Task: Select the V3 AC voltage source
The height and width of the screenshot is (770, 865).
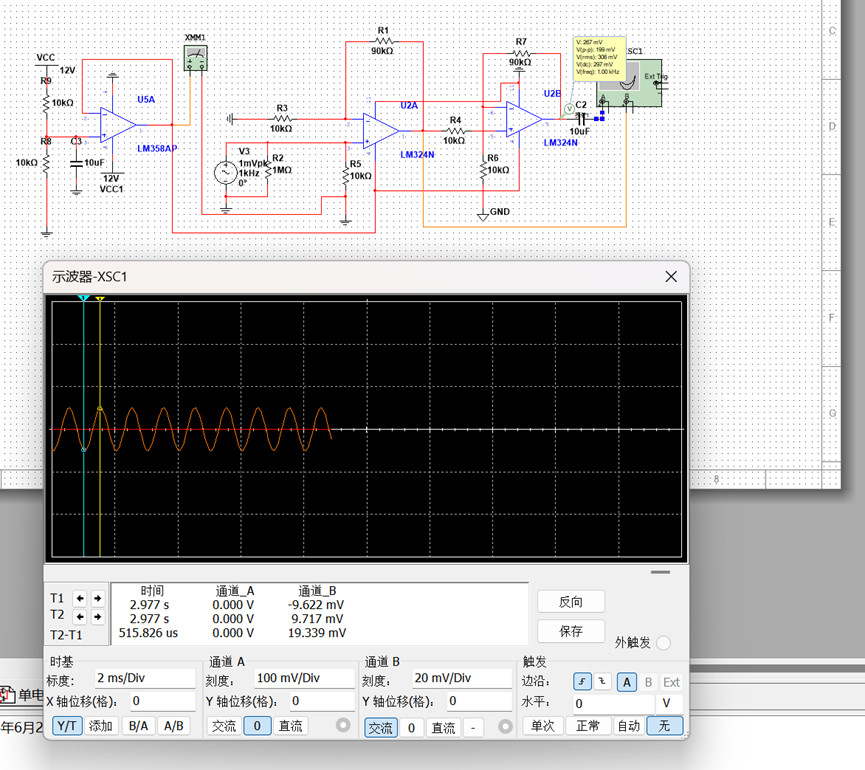Action: (225, 173)
